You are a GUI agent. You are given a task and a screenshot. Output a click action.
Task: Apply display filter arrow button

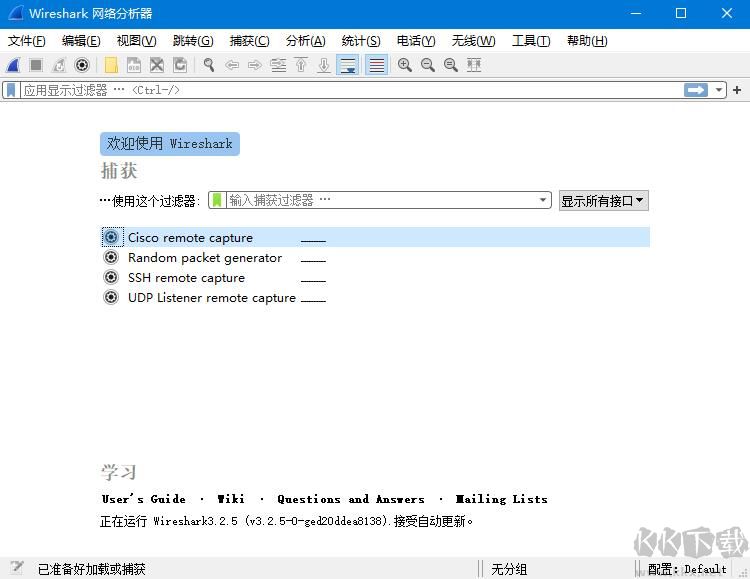[696, 90]
